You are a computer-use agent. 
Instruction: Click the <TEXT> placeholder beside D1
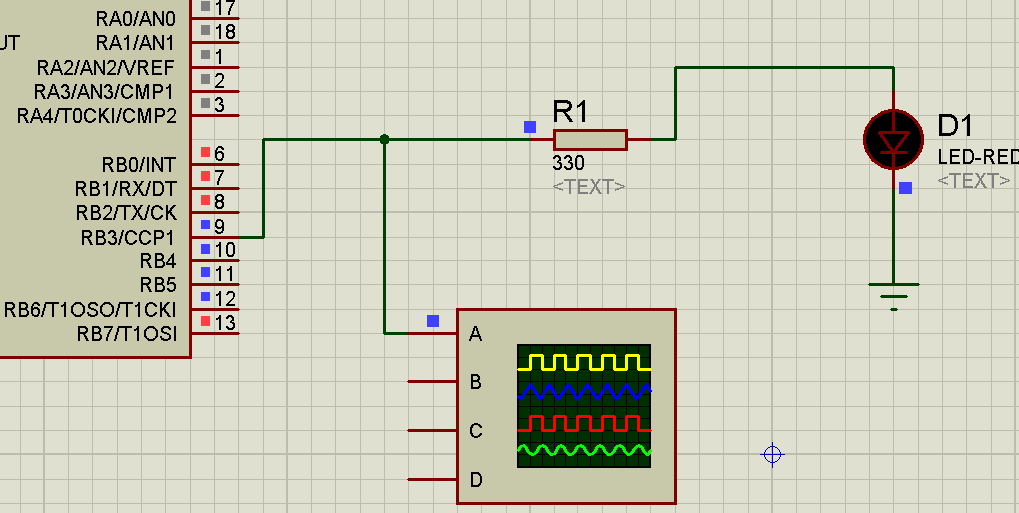coord(974,181)
